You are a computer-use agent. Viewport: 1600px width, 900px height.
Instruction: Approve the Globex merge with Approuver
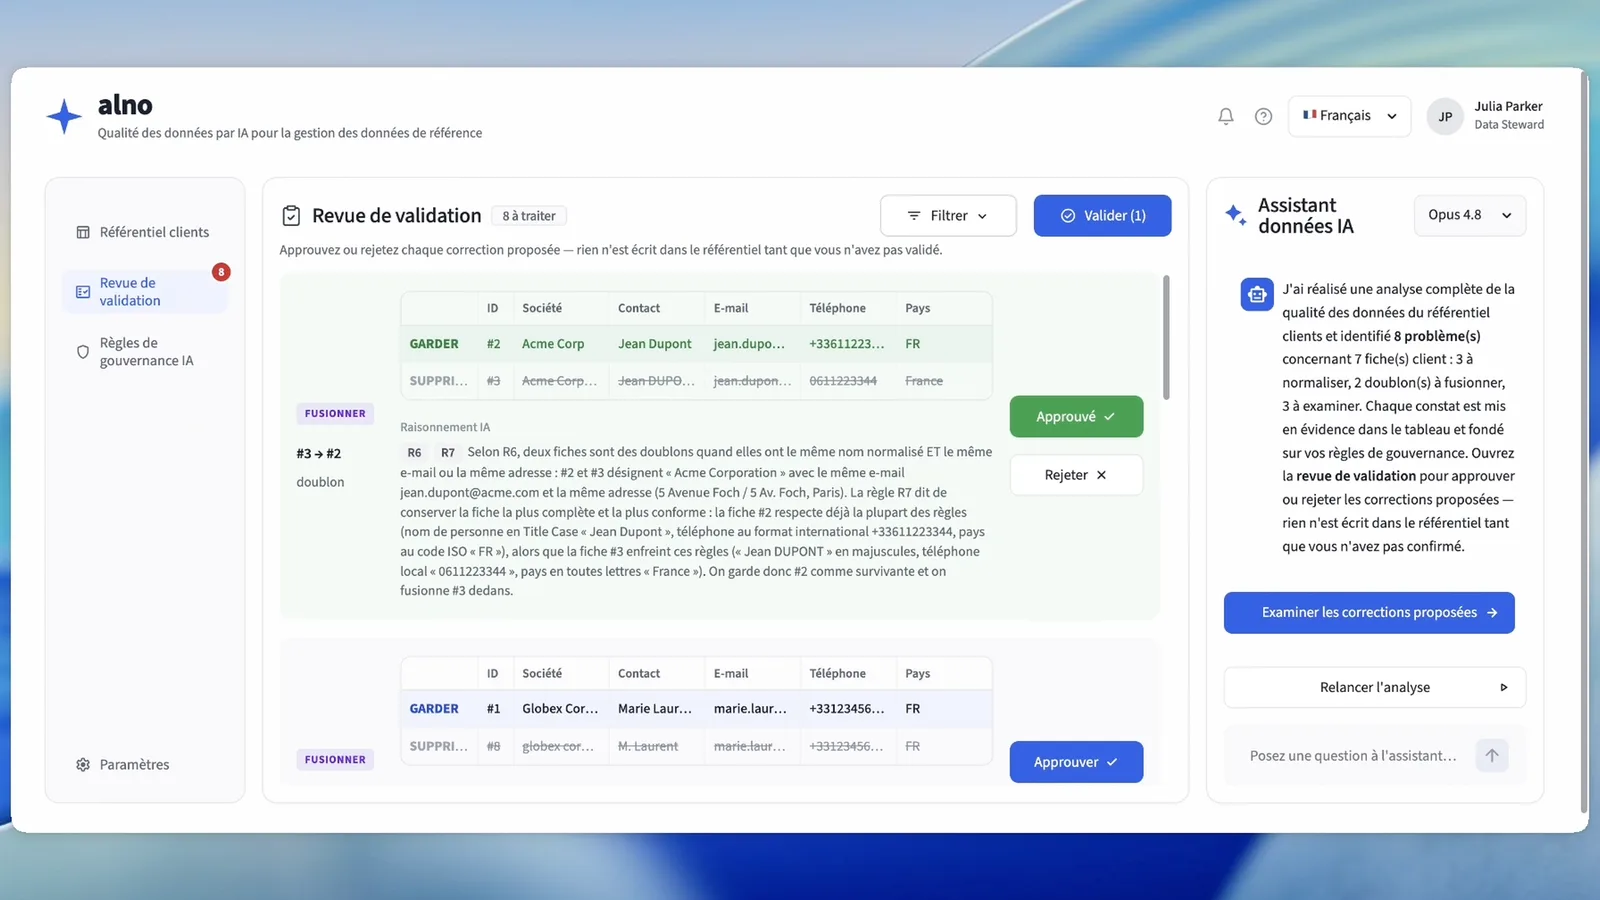1076,762
